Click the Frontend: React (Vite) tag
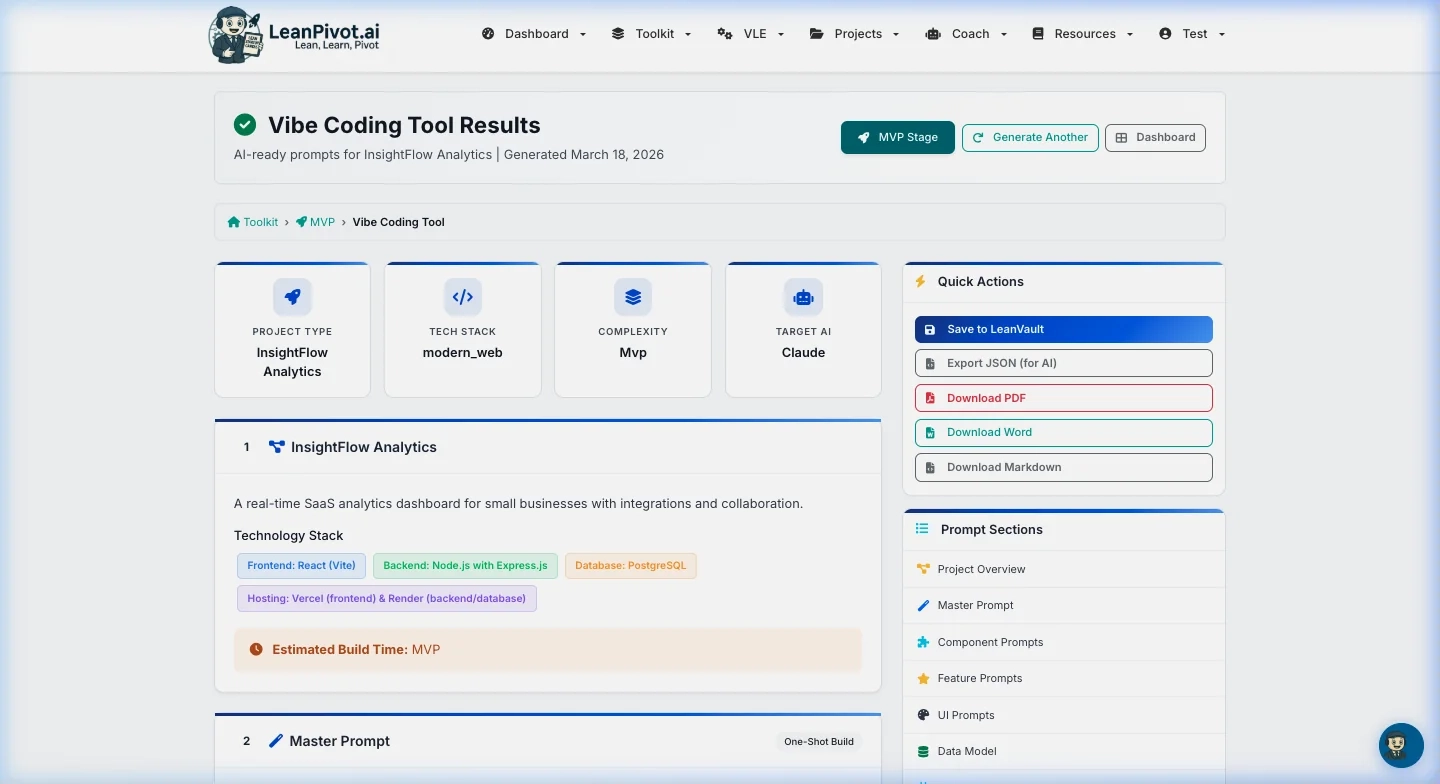This screenshot has height=784, width=1440. point(302,566)
